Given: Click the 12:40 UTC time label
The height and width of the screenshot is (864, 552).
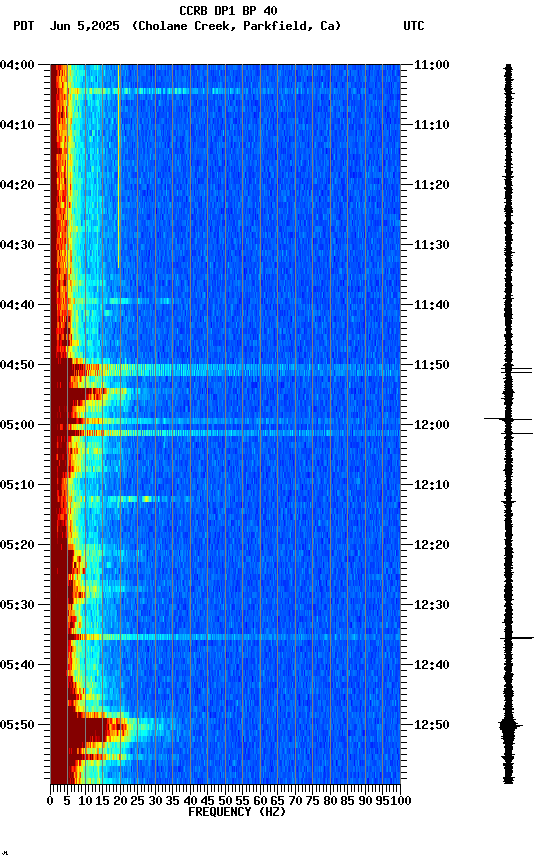Looking at the screenshot, I should click(x=432, y=665).
